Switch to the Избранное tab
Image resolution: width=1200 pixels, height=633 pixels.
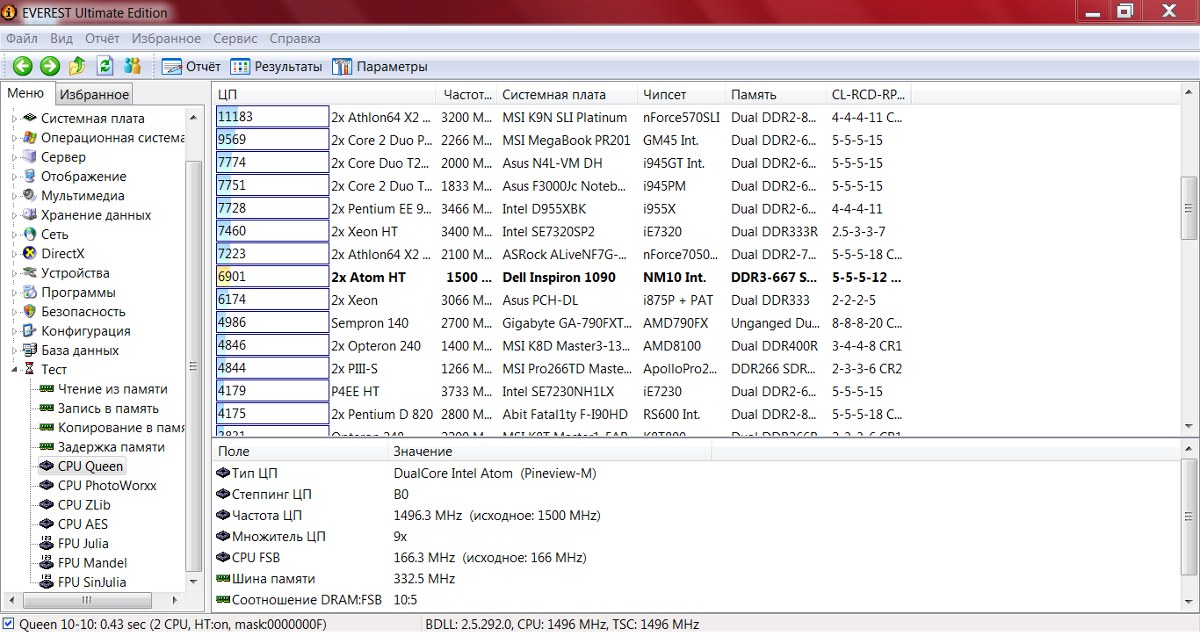point(94,94)
